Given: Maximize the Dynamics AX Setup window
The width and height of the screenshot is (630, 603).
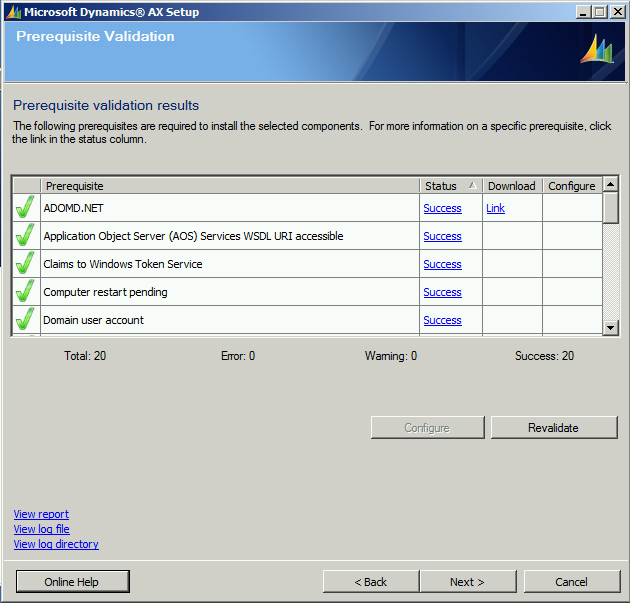Looking at the screenshot, I should click(599, 12).
